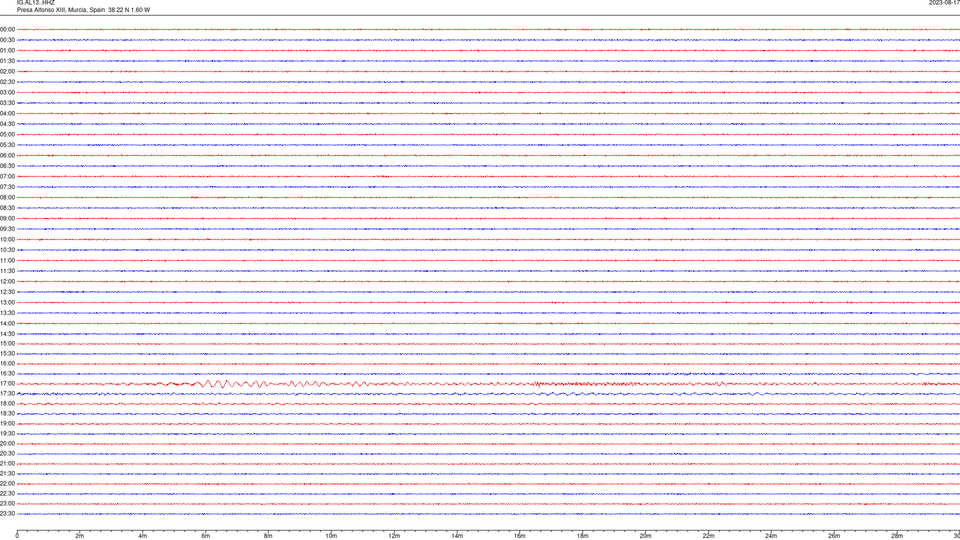960x540 pixels.
Task: Select the 10:00 row time label
Action: 7,239
